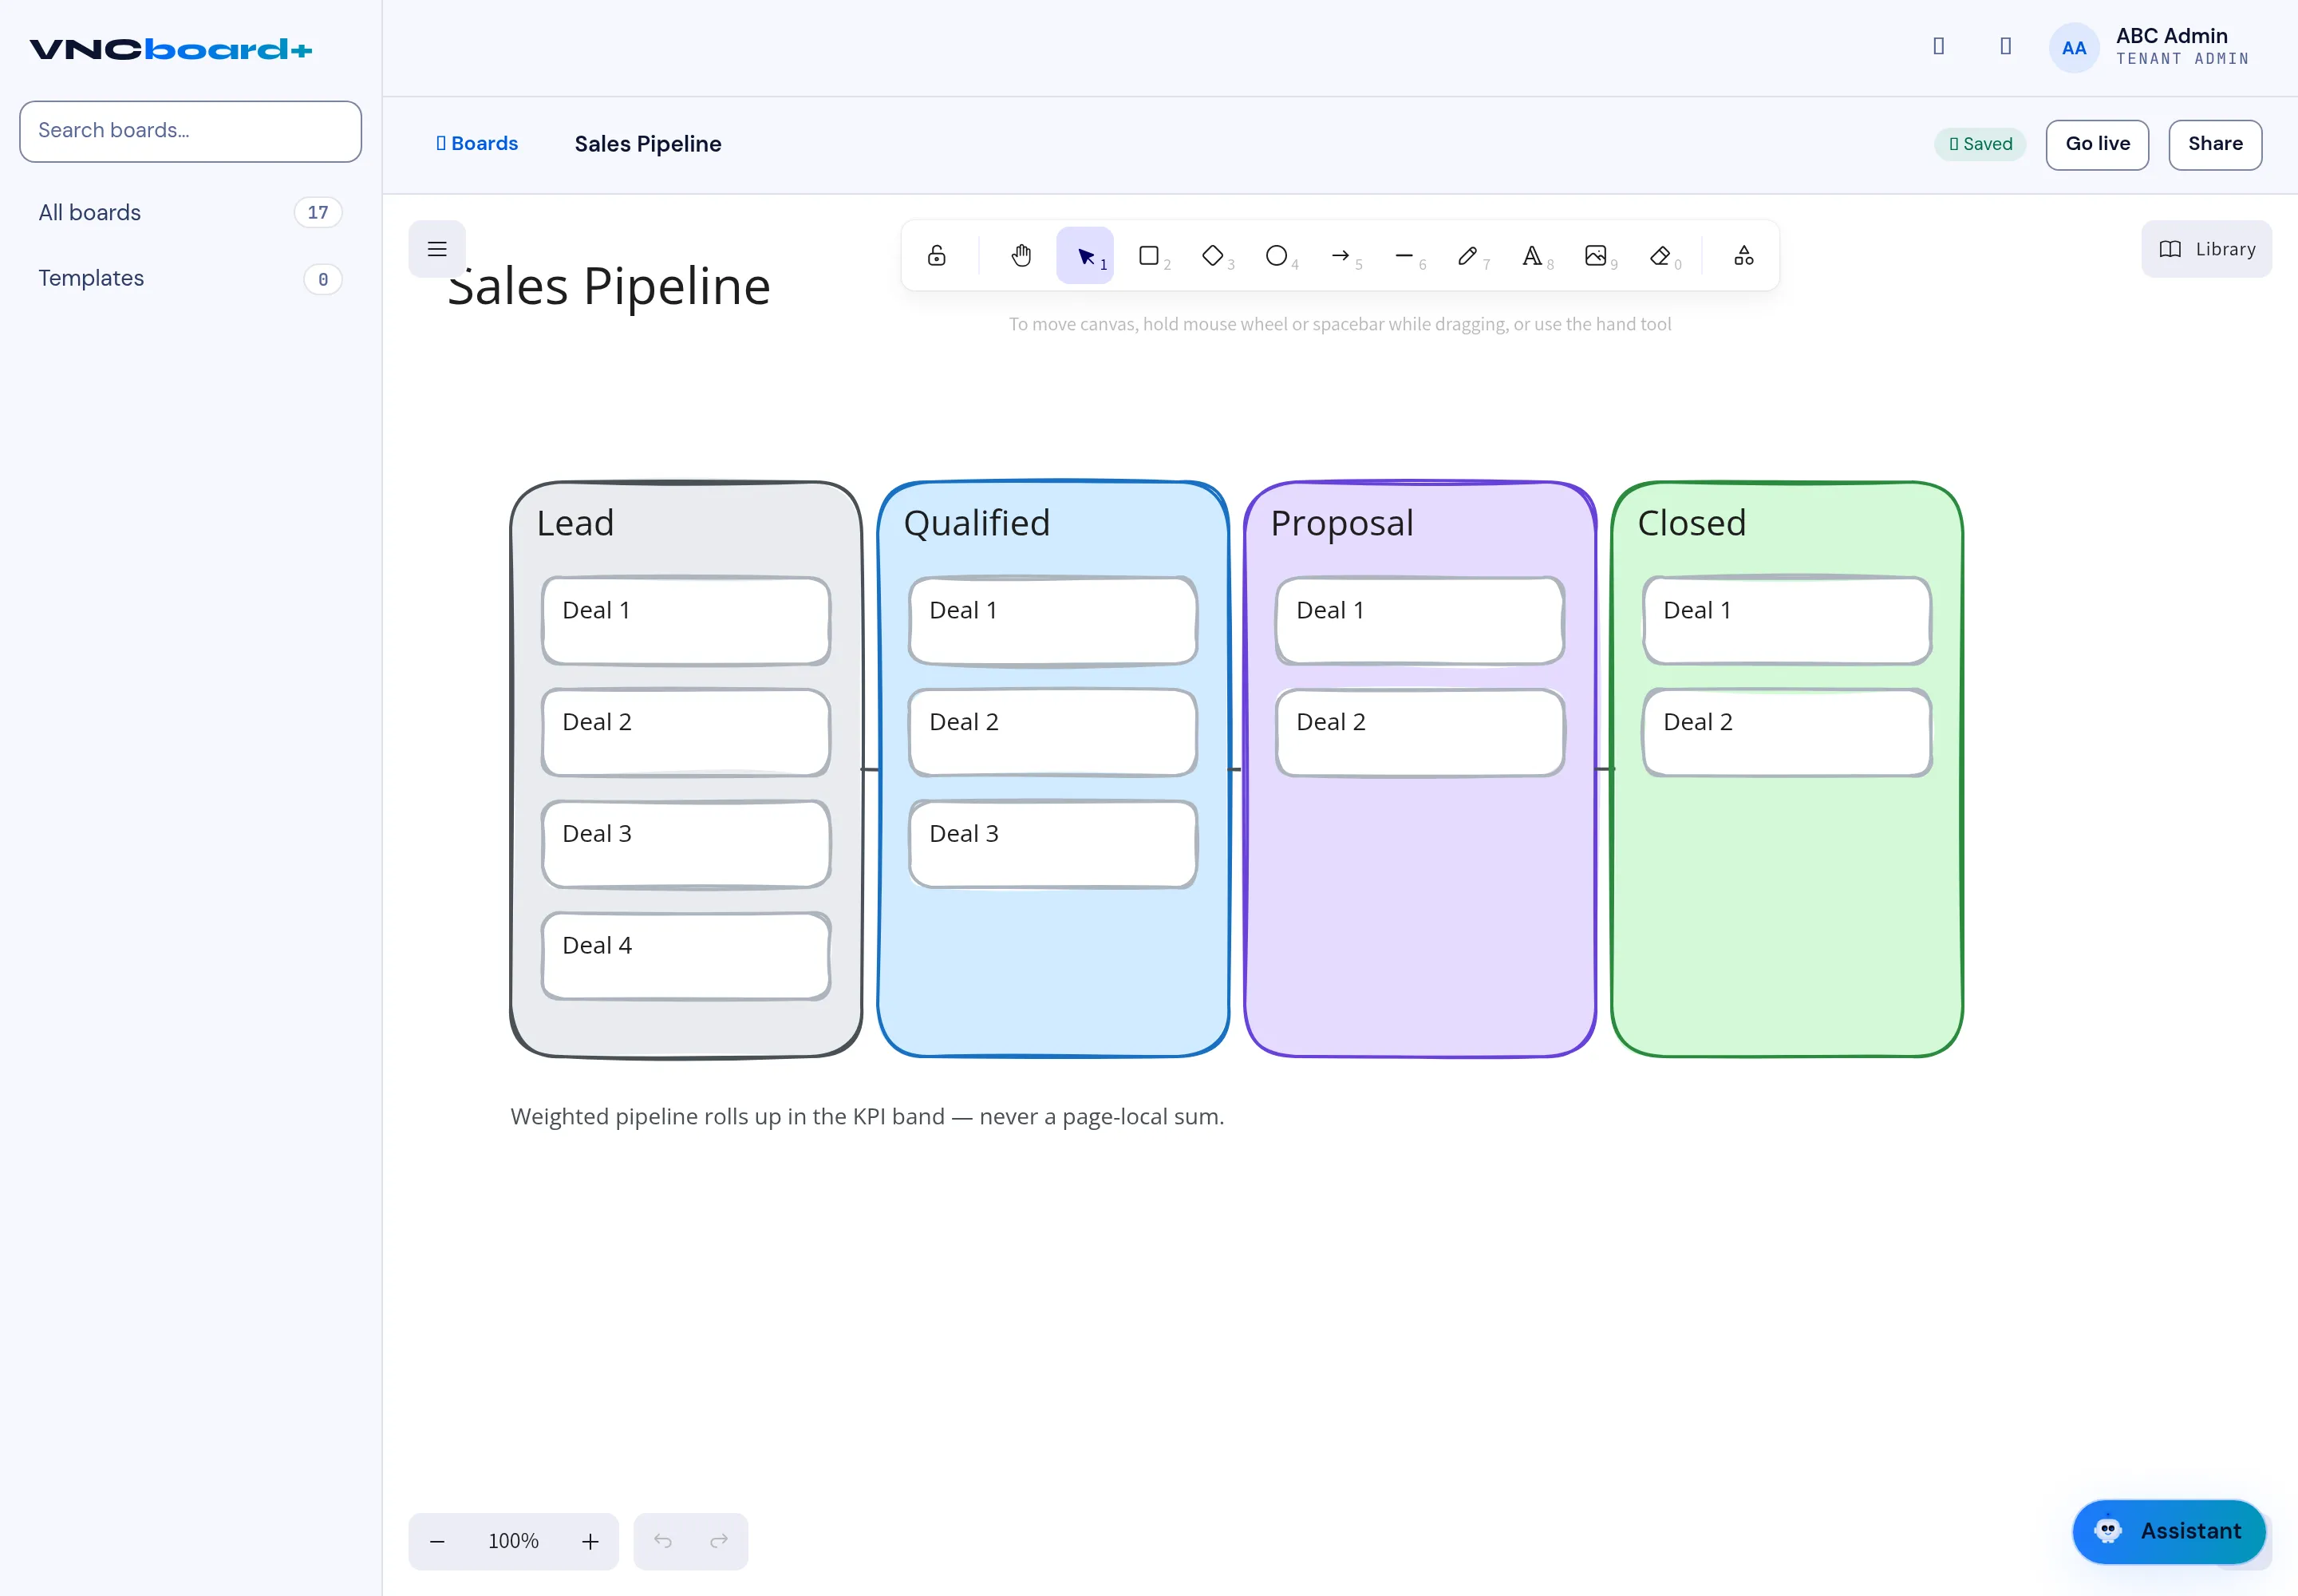This screenshot has width=2298, height=1596.
Task: Click the Sales Pipeline breadcrumb title
Action: 648,144
